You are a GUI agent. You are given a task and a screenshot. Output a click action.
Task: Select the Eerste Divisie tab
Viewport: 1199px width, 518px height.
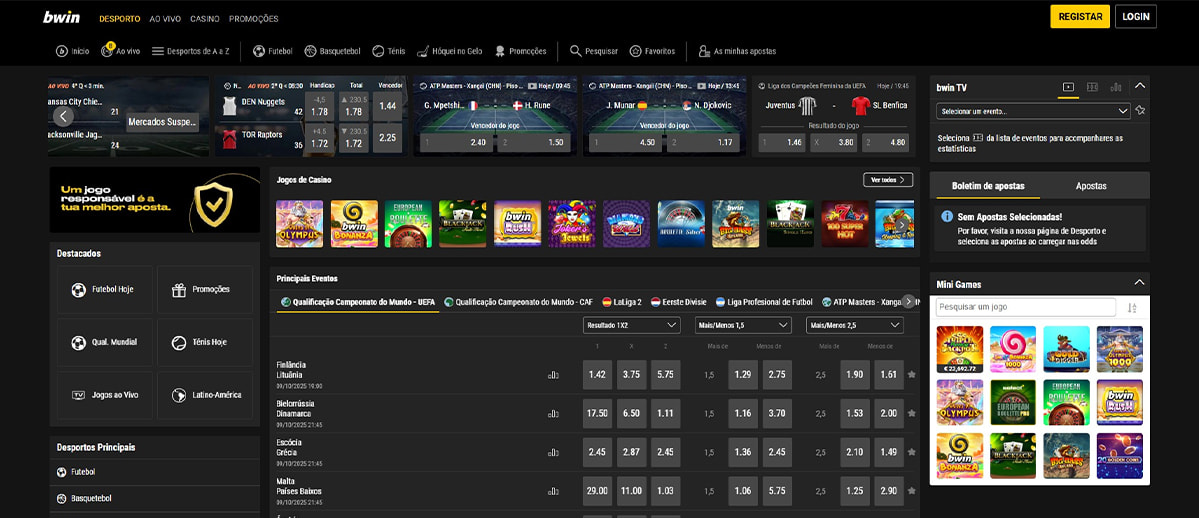click(x=679, y=302)
